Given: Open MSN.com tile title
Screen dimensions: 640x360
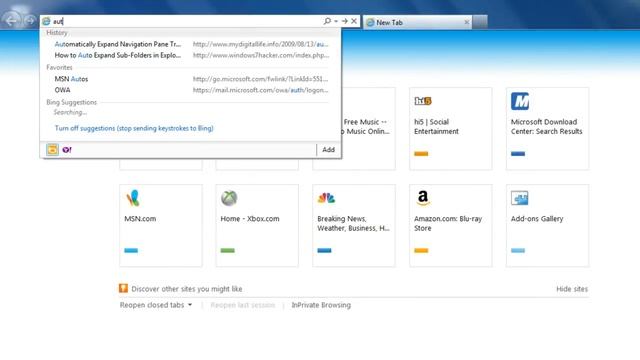Looking at the screenshot, I should (140, 219).
